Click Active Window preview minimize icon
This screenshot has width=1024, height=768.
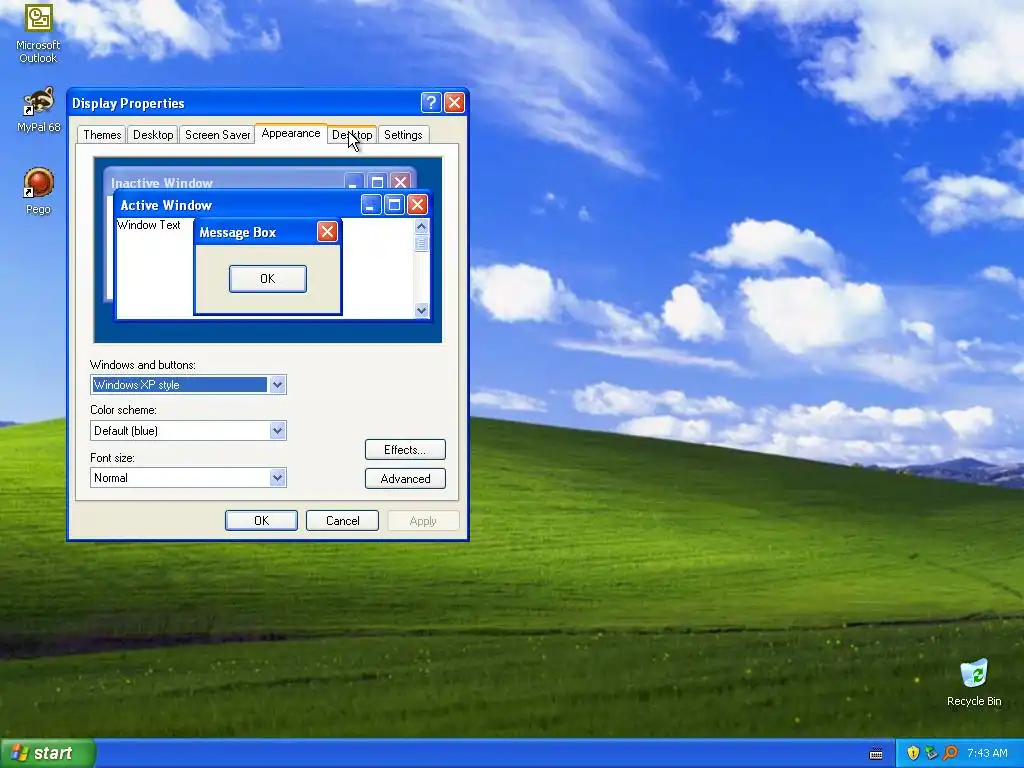(371, 205)
